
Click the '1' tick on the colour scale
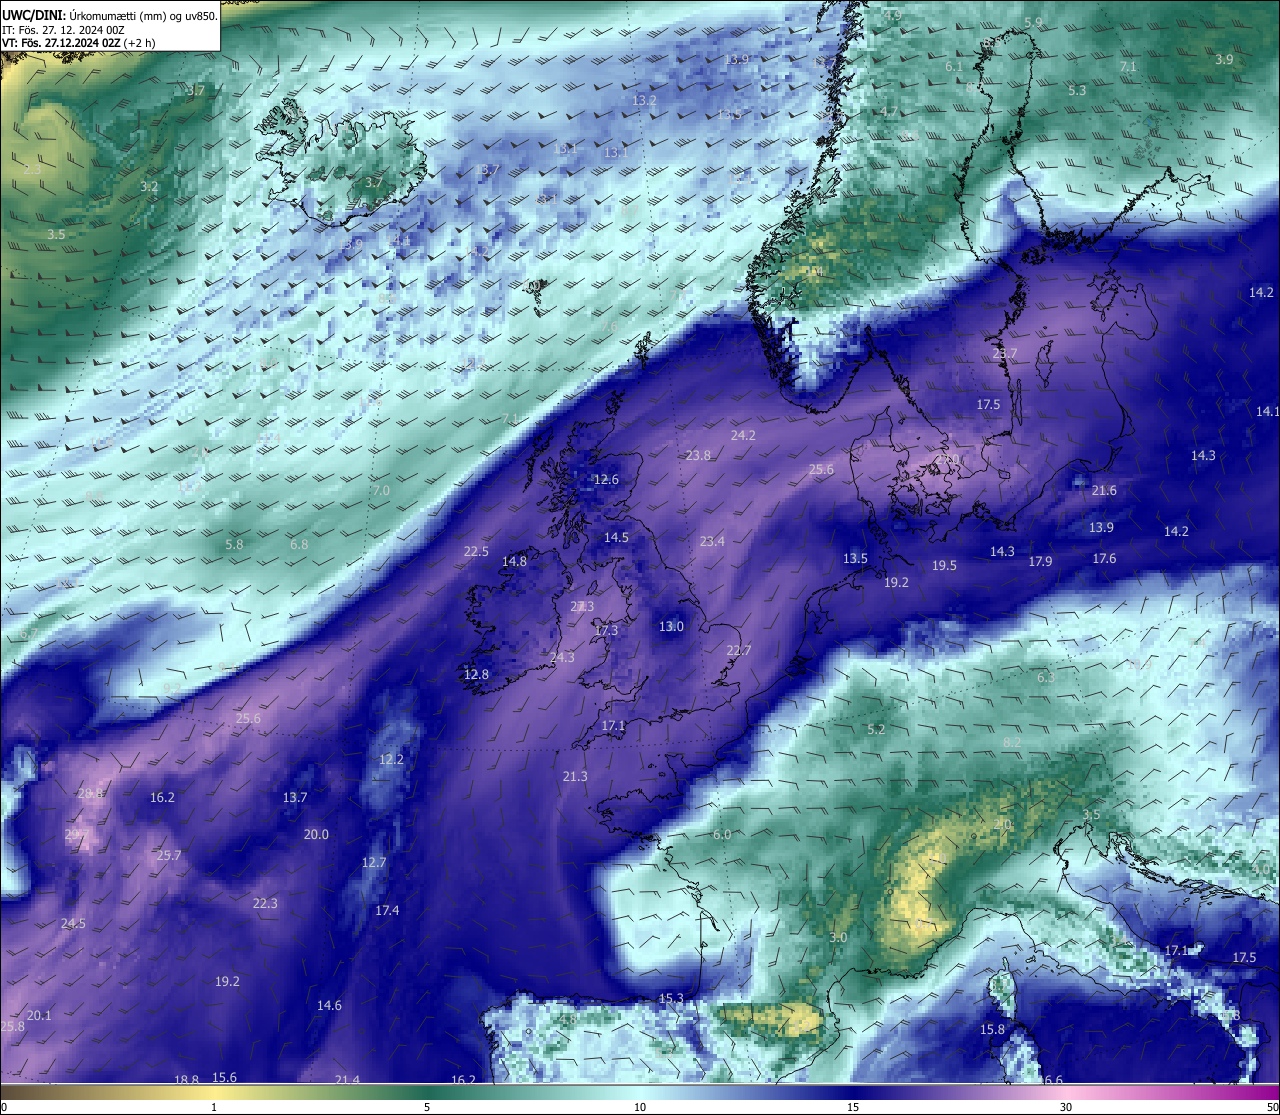click(214, 1107)
